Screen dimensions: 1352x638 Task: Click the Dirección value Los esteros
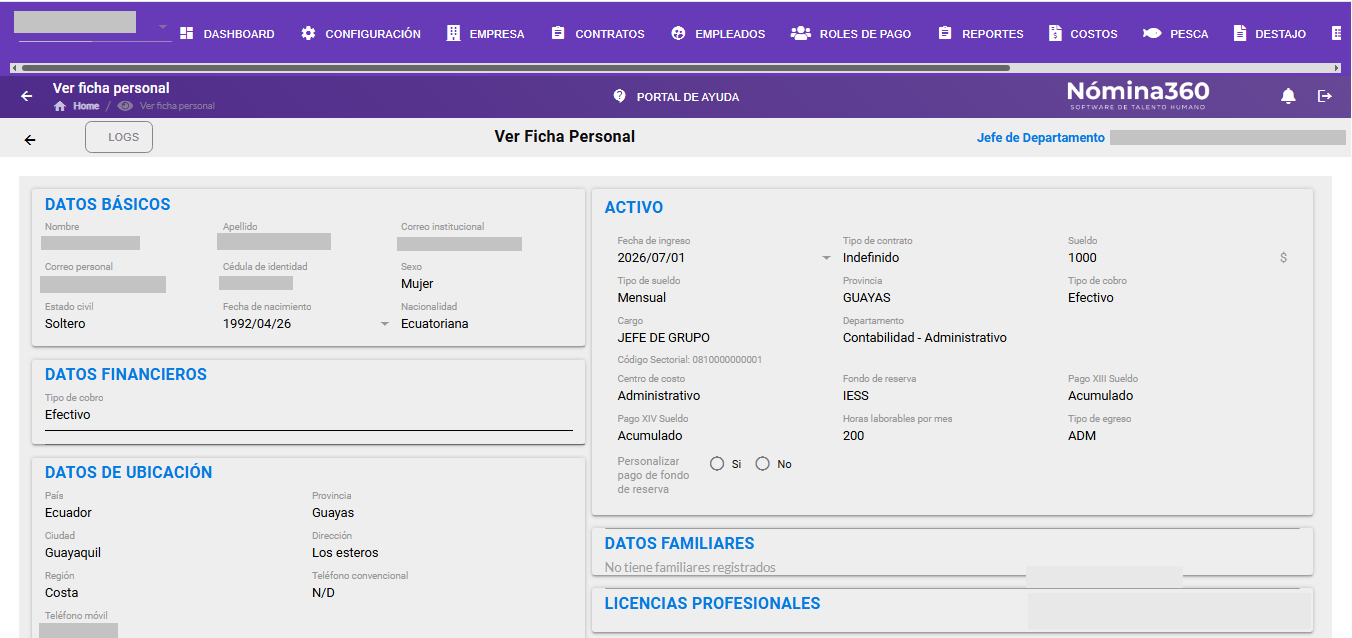click(x=345, y=553)
